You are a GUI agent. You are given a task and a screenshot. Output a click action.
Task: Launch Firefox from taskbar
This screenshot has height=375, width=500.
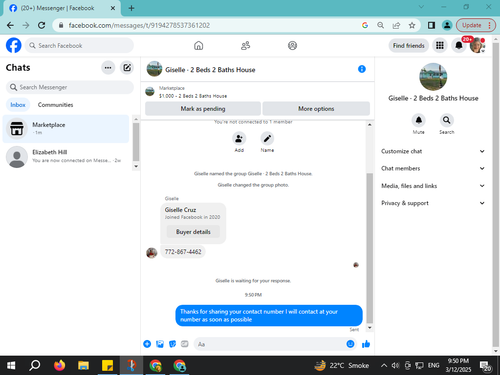tap(59, 366)
